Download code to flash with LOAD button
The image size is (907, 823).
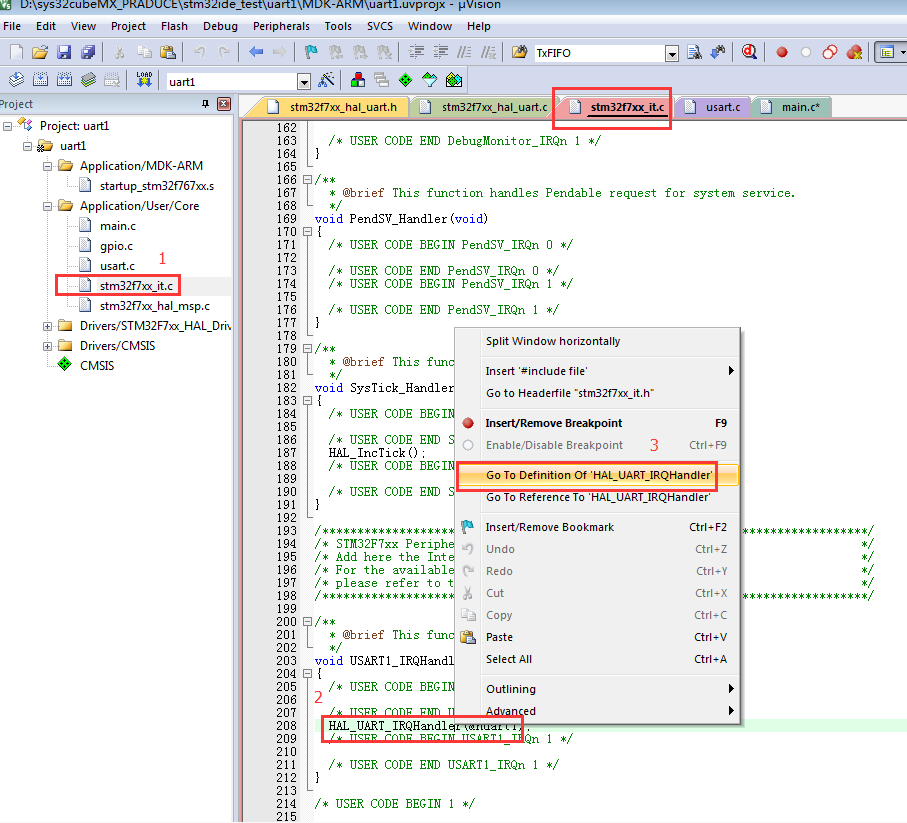[x=144, y=79]
